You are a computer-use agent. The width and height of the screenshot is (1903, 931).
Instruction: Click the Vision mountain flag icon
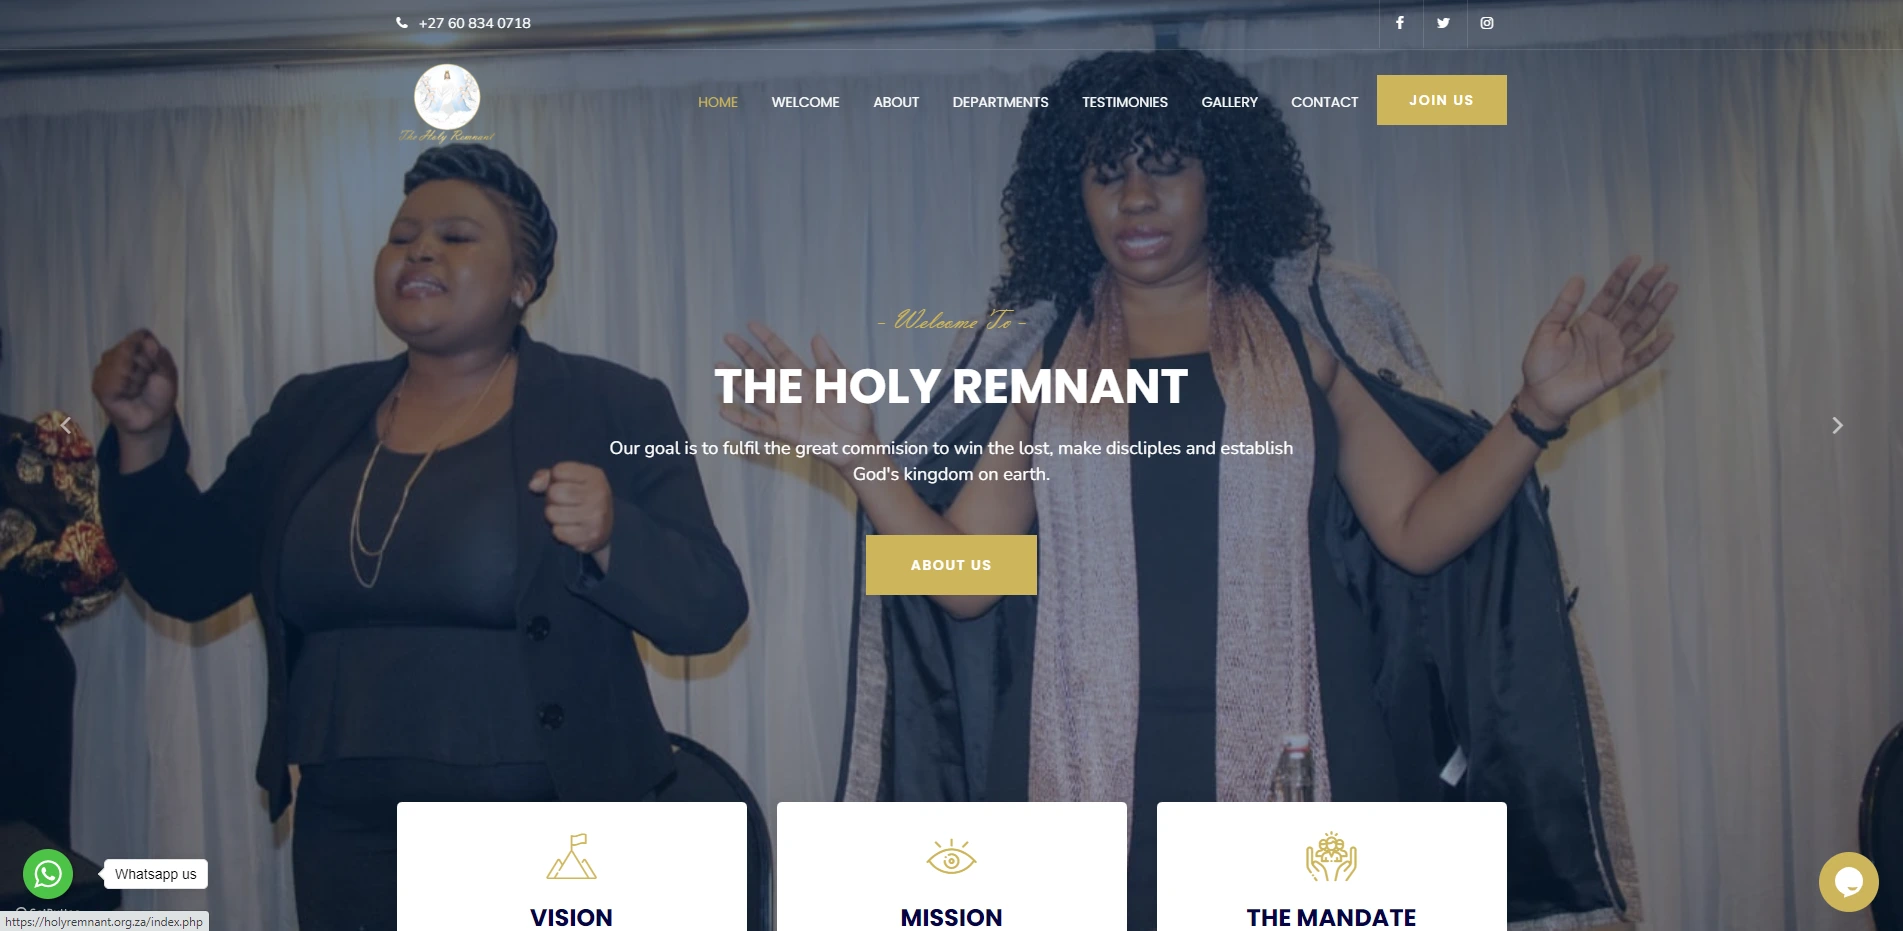click(x=572, y=857)
